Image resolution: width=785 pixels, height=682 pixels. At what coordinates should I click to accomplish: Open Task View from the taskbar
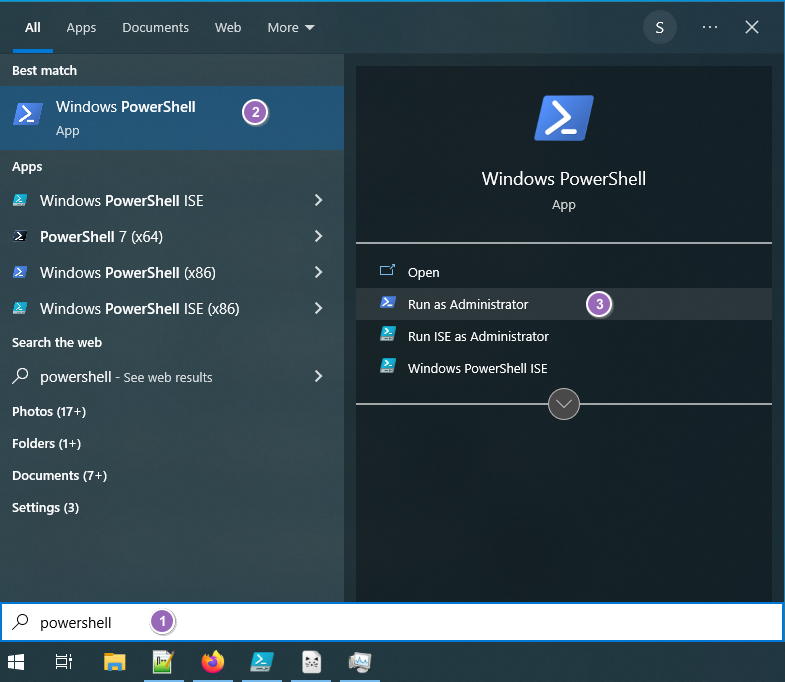tap(64, 661)
